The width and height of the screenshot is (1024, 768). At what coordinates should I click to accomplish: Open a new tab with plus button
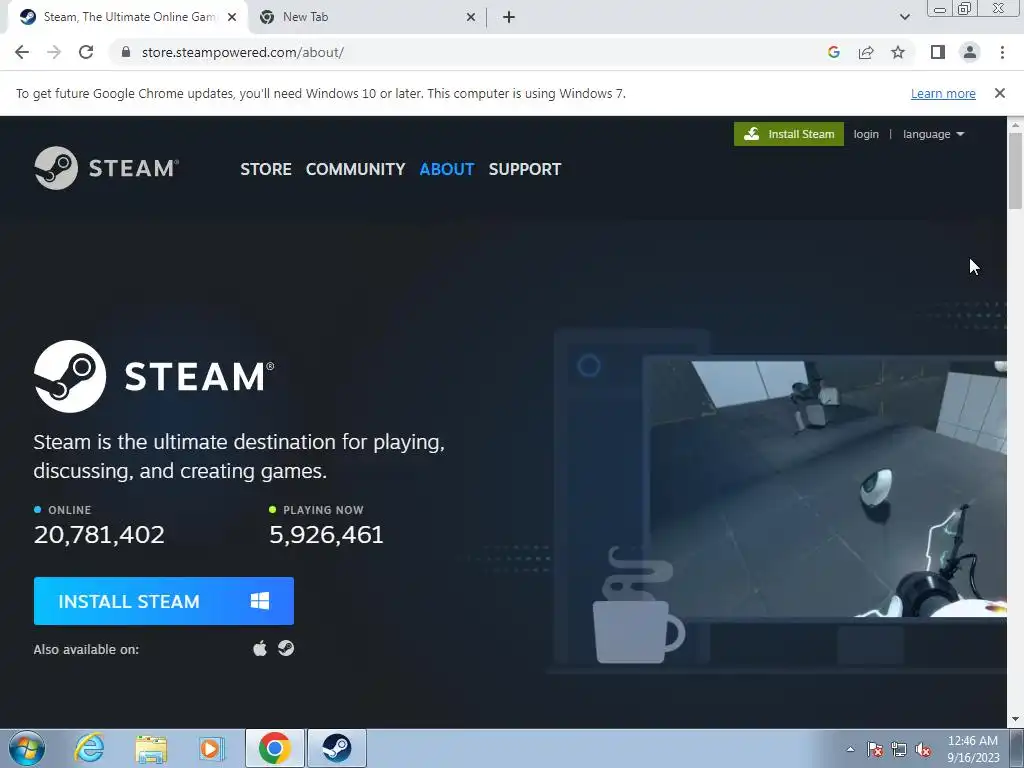(x=509, y=17)
